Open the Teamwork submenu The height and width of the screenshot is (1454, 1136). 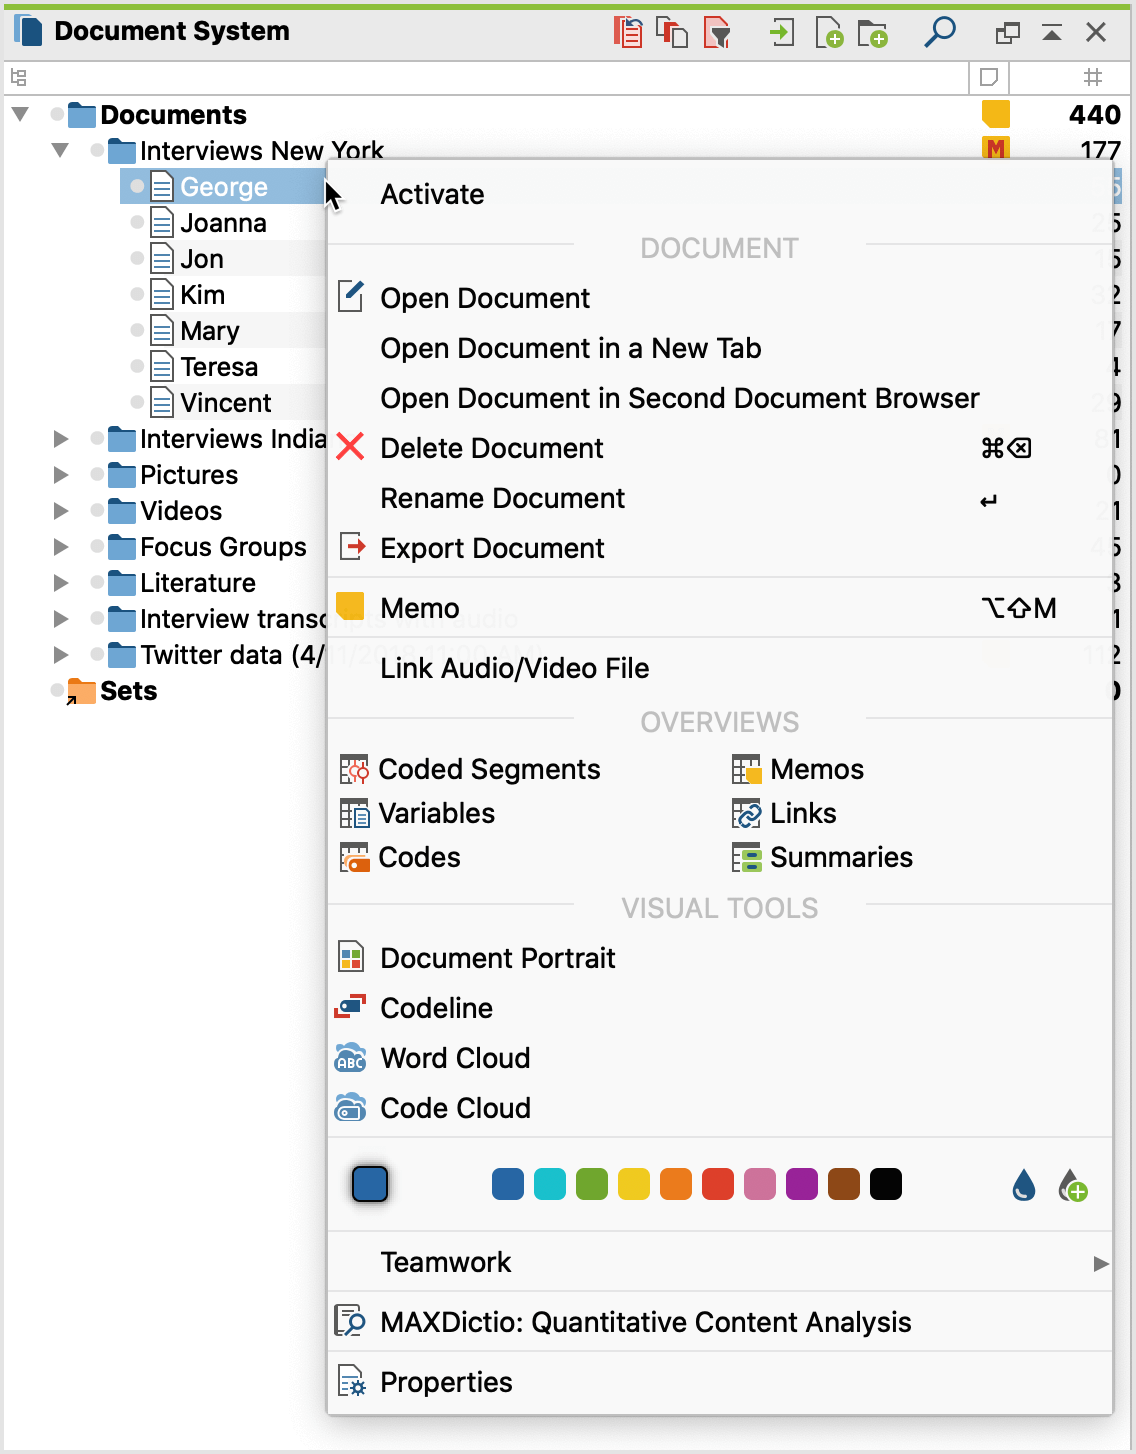(720, 1262)
